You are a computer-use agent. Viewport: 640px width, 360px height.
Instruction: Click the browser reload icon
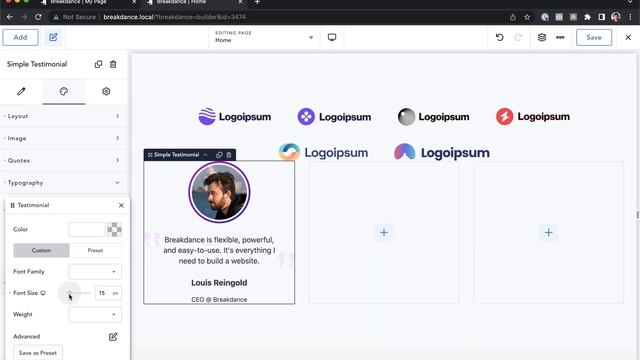[x=38, y=17]
